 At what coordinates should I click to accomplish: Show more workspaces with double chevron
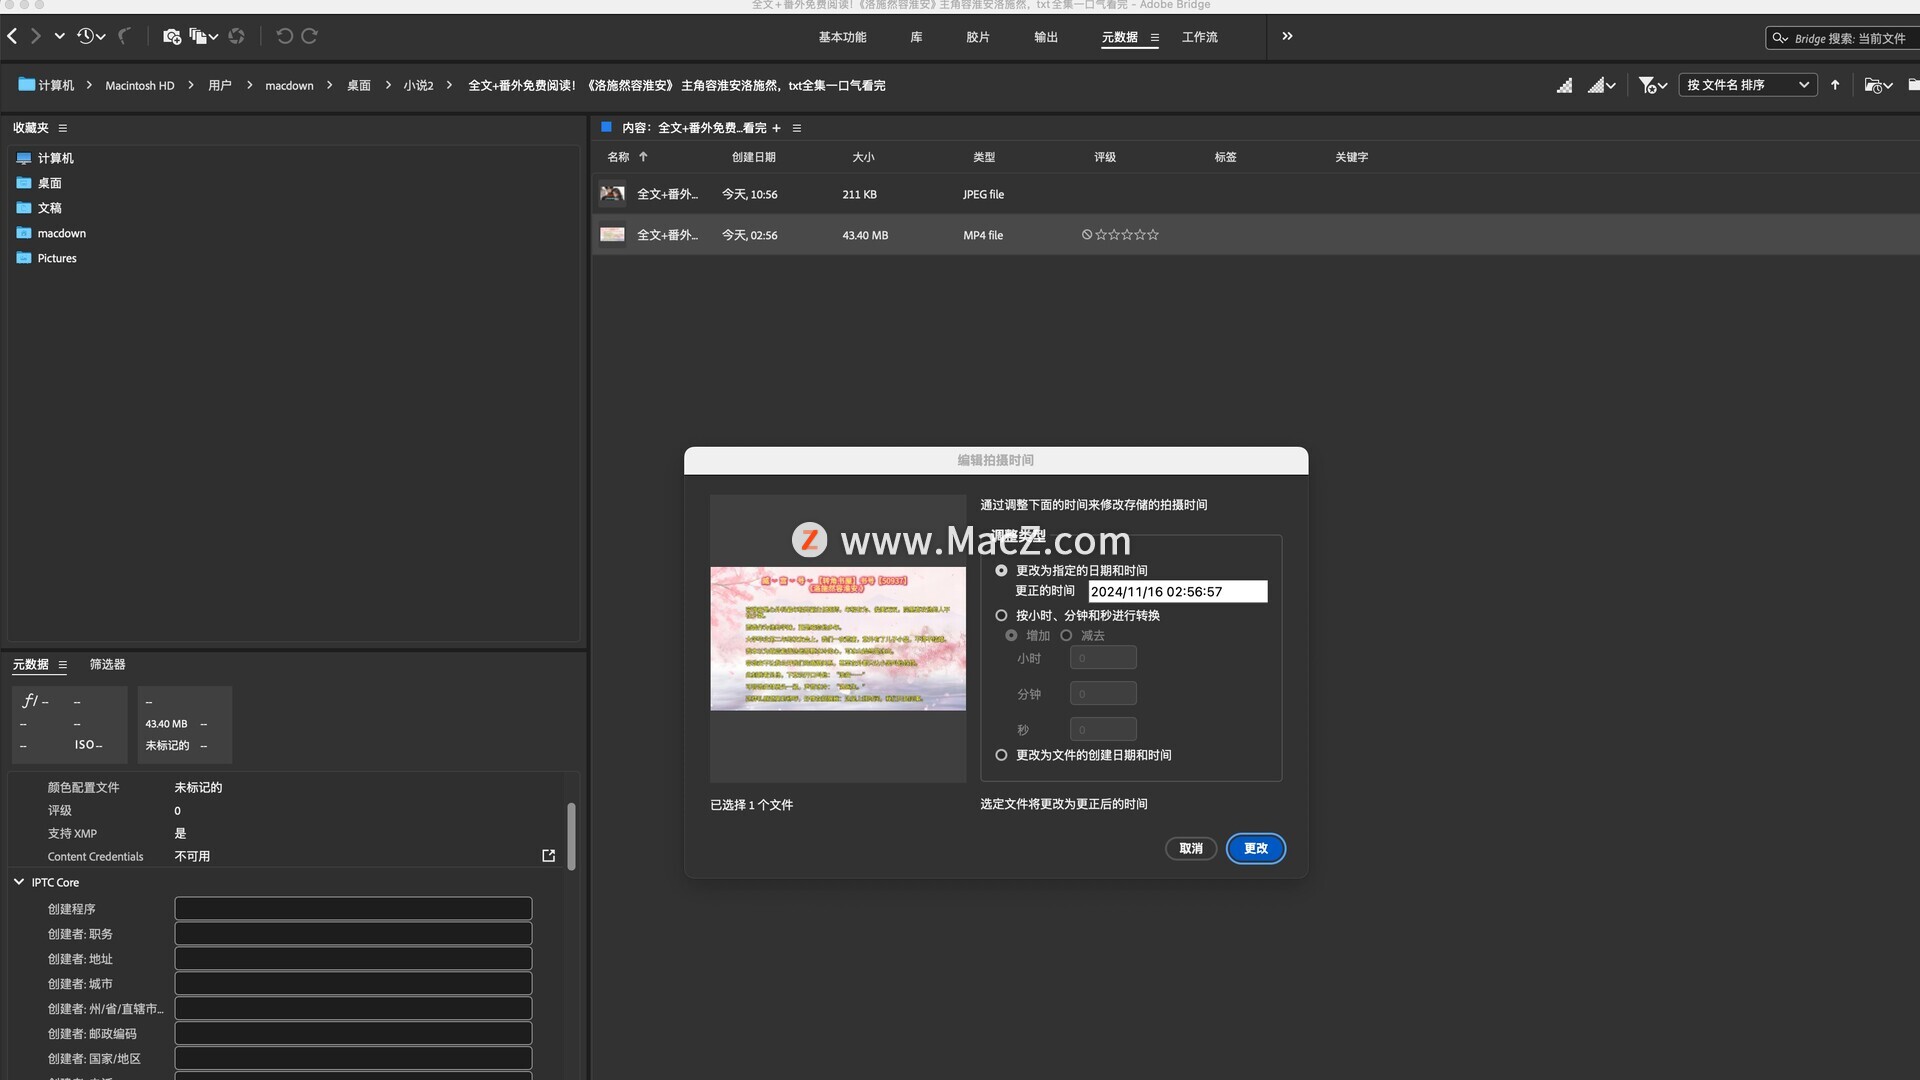pyautogui.click(x=1287, y=36)
